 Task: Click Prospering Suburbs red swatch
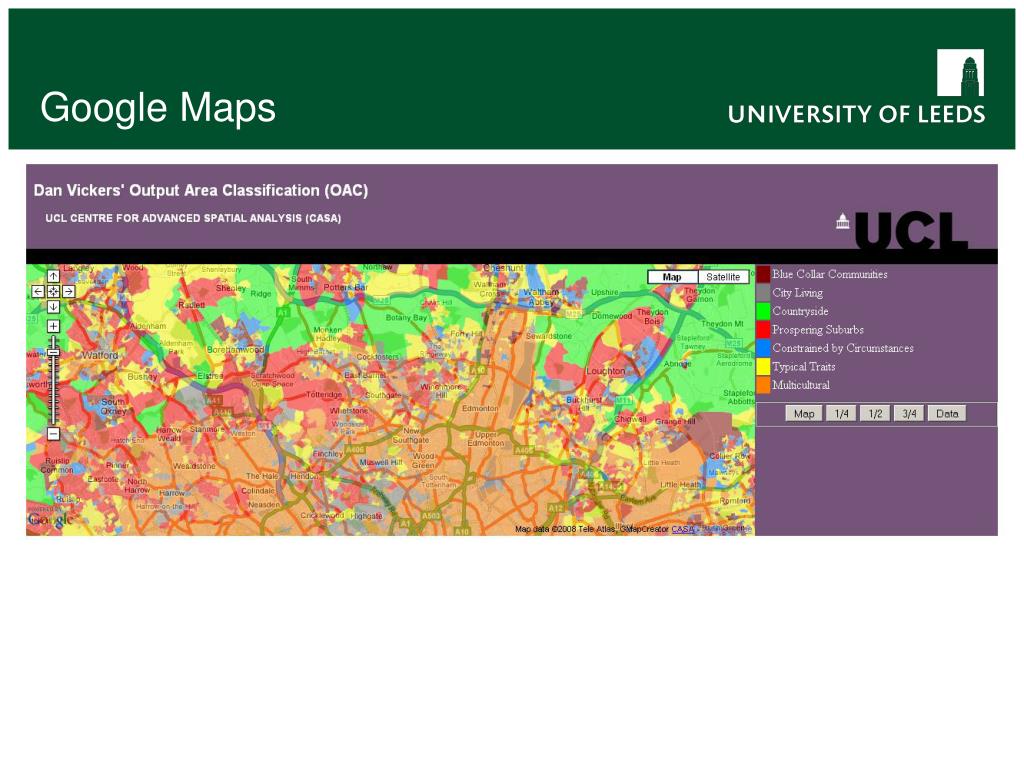pyautogui.click(x=763, y=329)
